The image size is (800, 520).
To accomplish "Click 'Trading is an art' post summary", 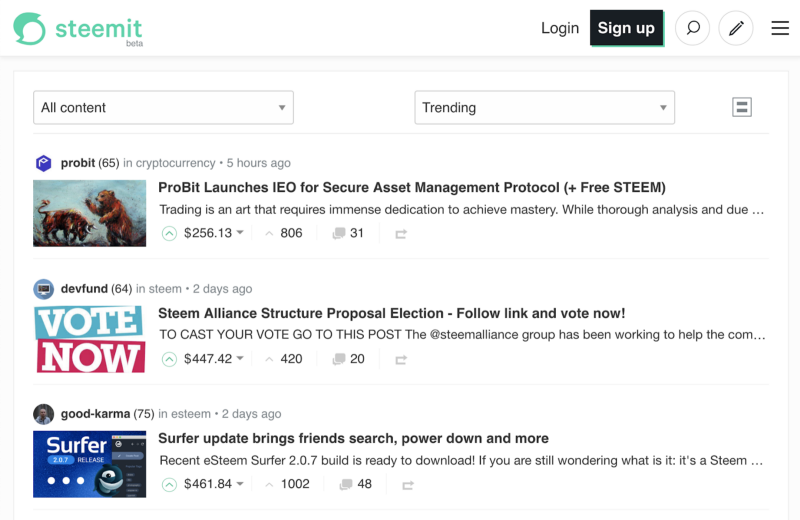I will click(462, 210).
